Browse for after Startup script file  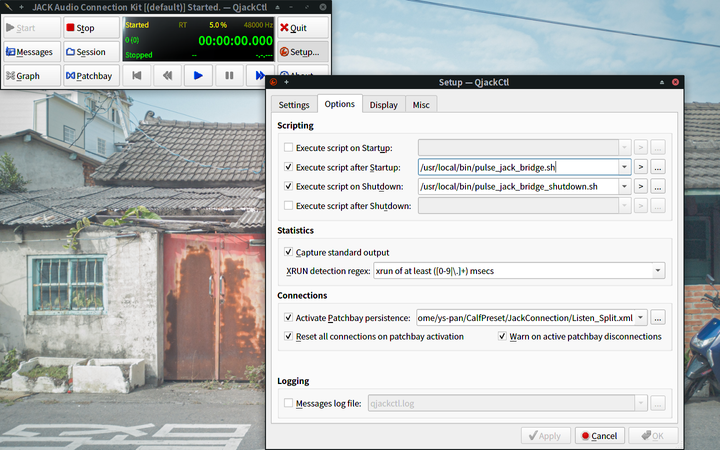[658, 167]
